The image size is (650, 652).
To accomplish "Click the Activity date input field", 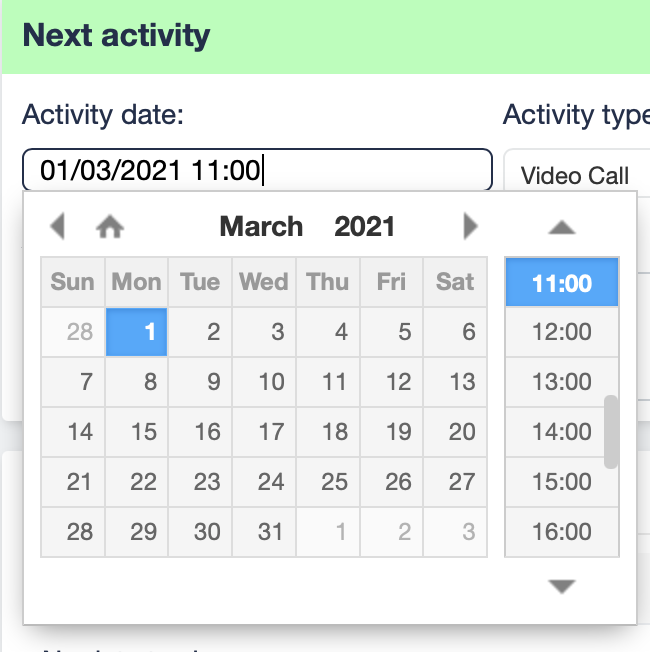I will tap(257, 171).
